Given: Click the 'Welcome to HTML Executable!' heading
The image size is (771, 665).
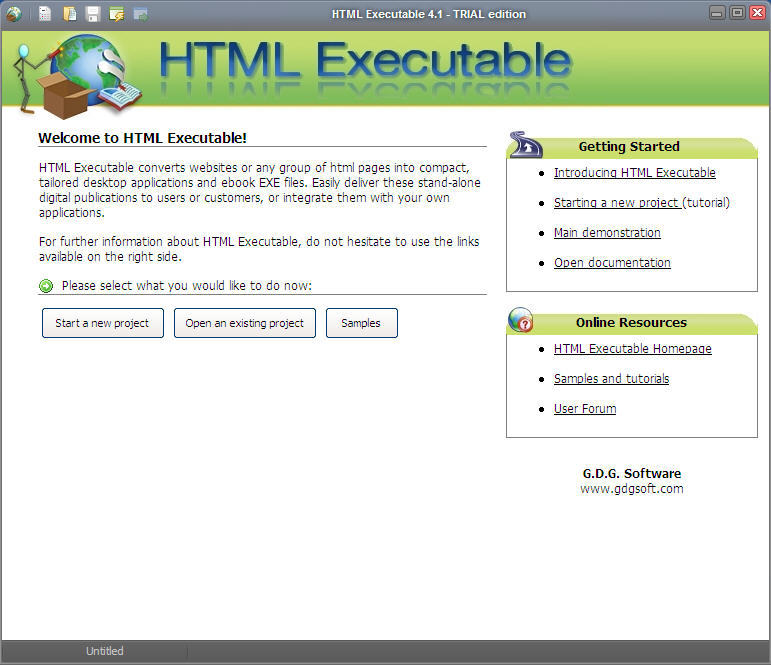Looking at the screenshot, I should [x=142, y=138].
